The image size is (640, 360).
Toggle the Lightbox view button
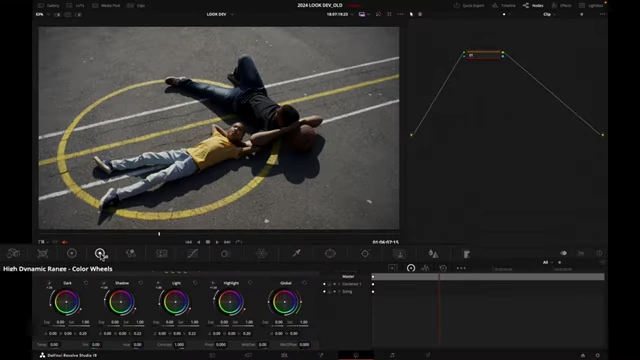coord(591,6)
